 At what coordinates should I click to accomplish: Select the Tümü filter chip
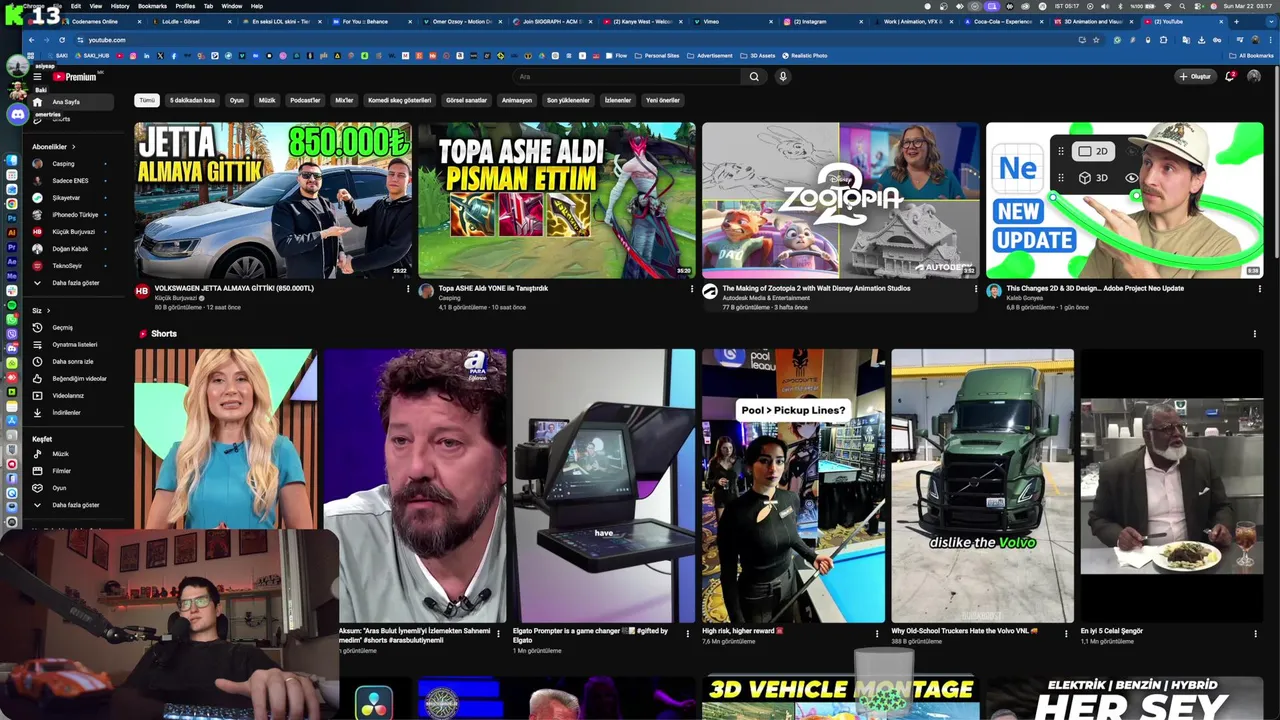(x=147, y=100)
